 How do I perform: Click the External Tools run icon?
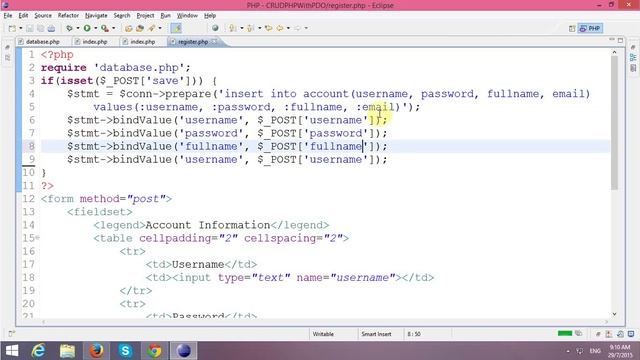tap(105, 28)
